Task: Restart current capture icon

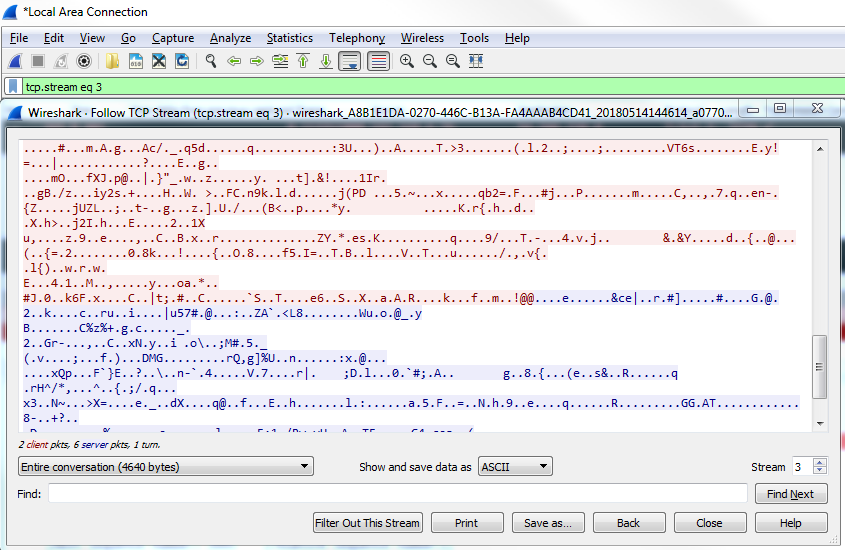Action: click(61, 61)
